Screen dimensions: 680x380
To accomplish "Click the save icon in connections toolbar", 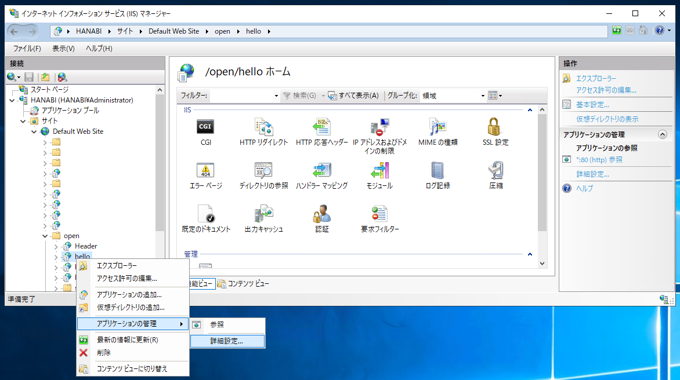I will pyautogui.click(x=29, y=77).
